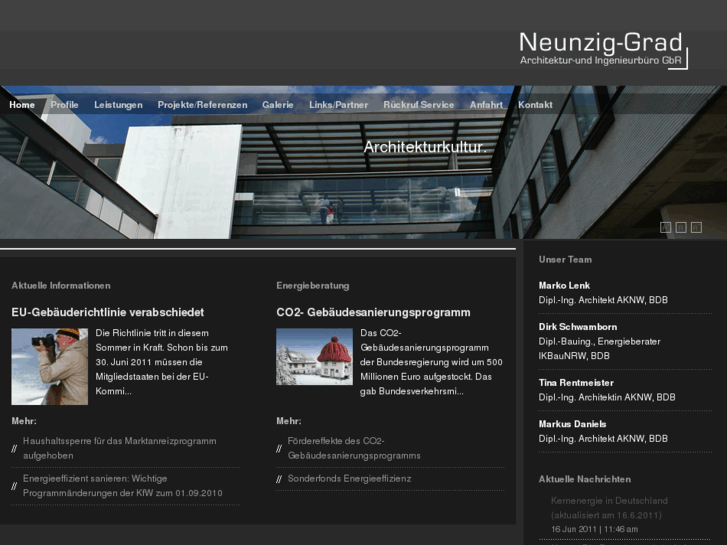Viewport: 727px width, 545px height.
Task: Select Rückruf Service menu item
Action: click(x=419, y=105)
